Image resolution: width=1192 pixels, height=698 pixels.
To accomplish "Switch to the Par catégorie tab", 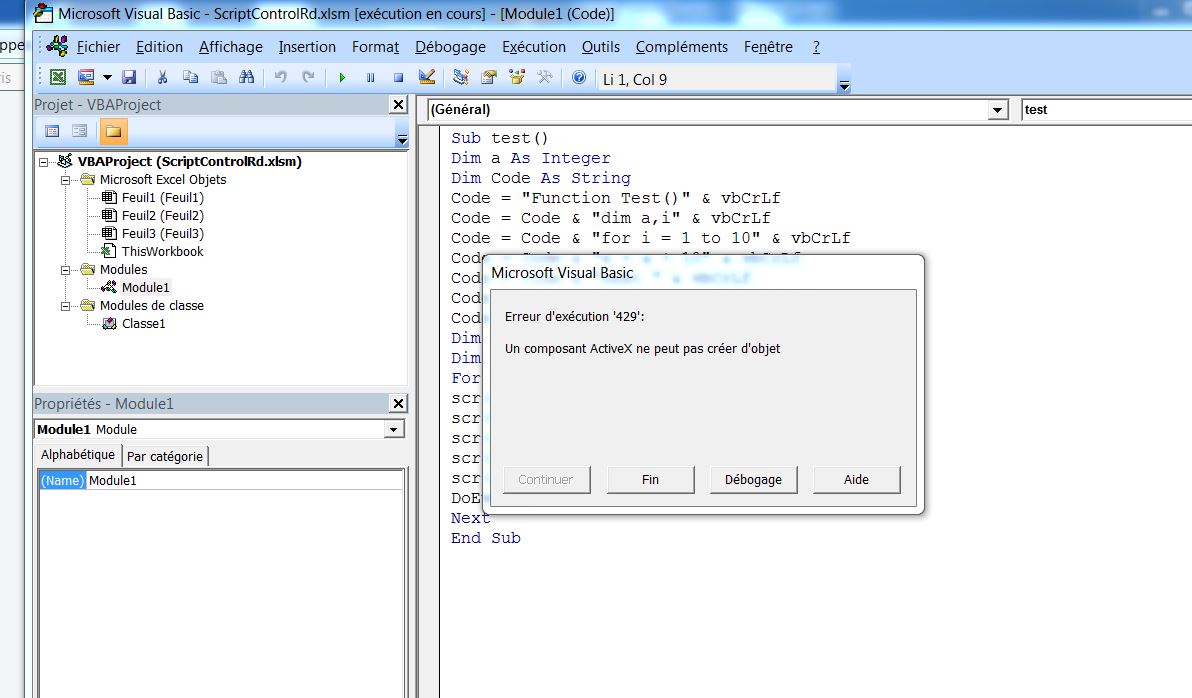I will 165,456.
